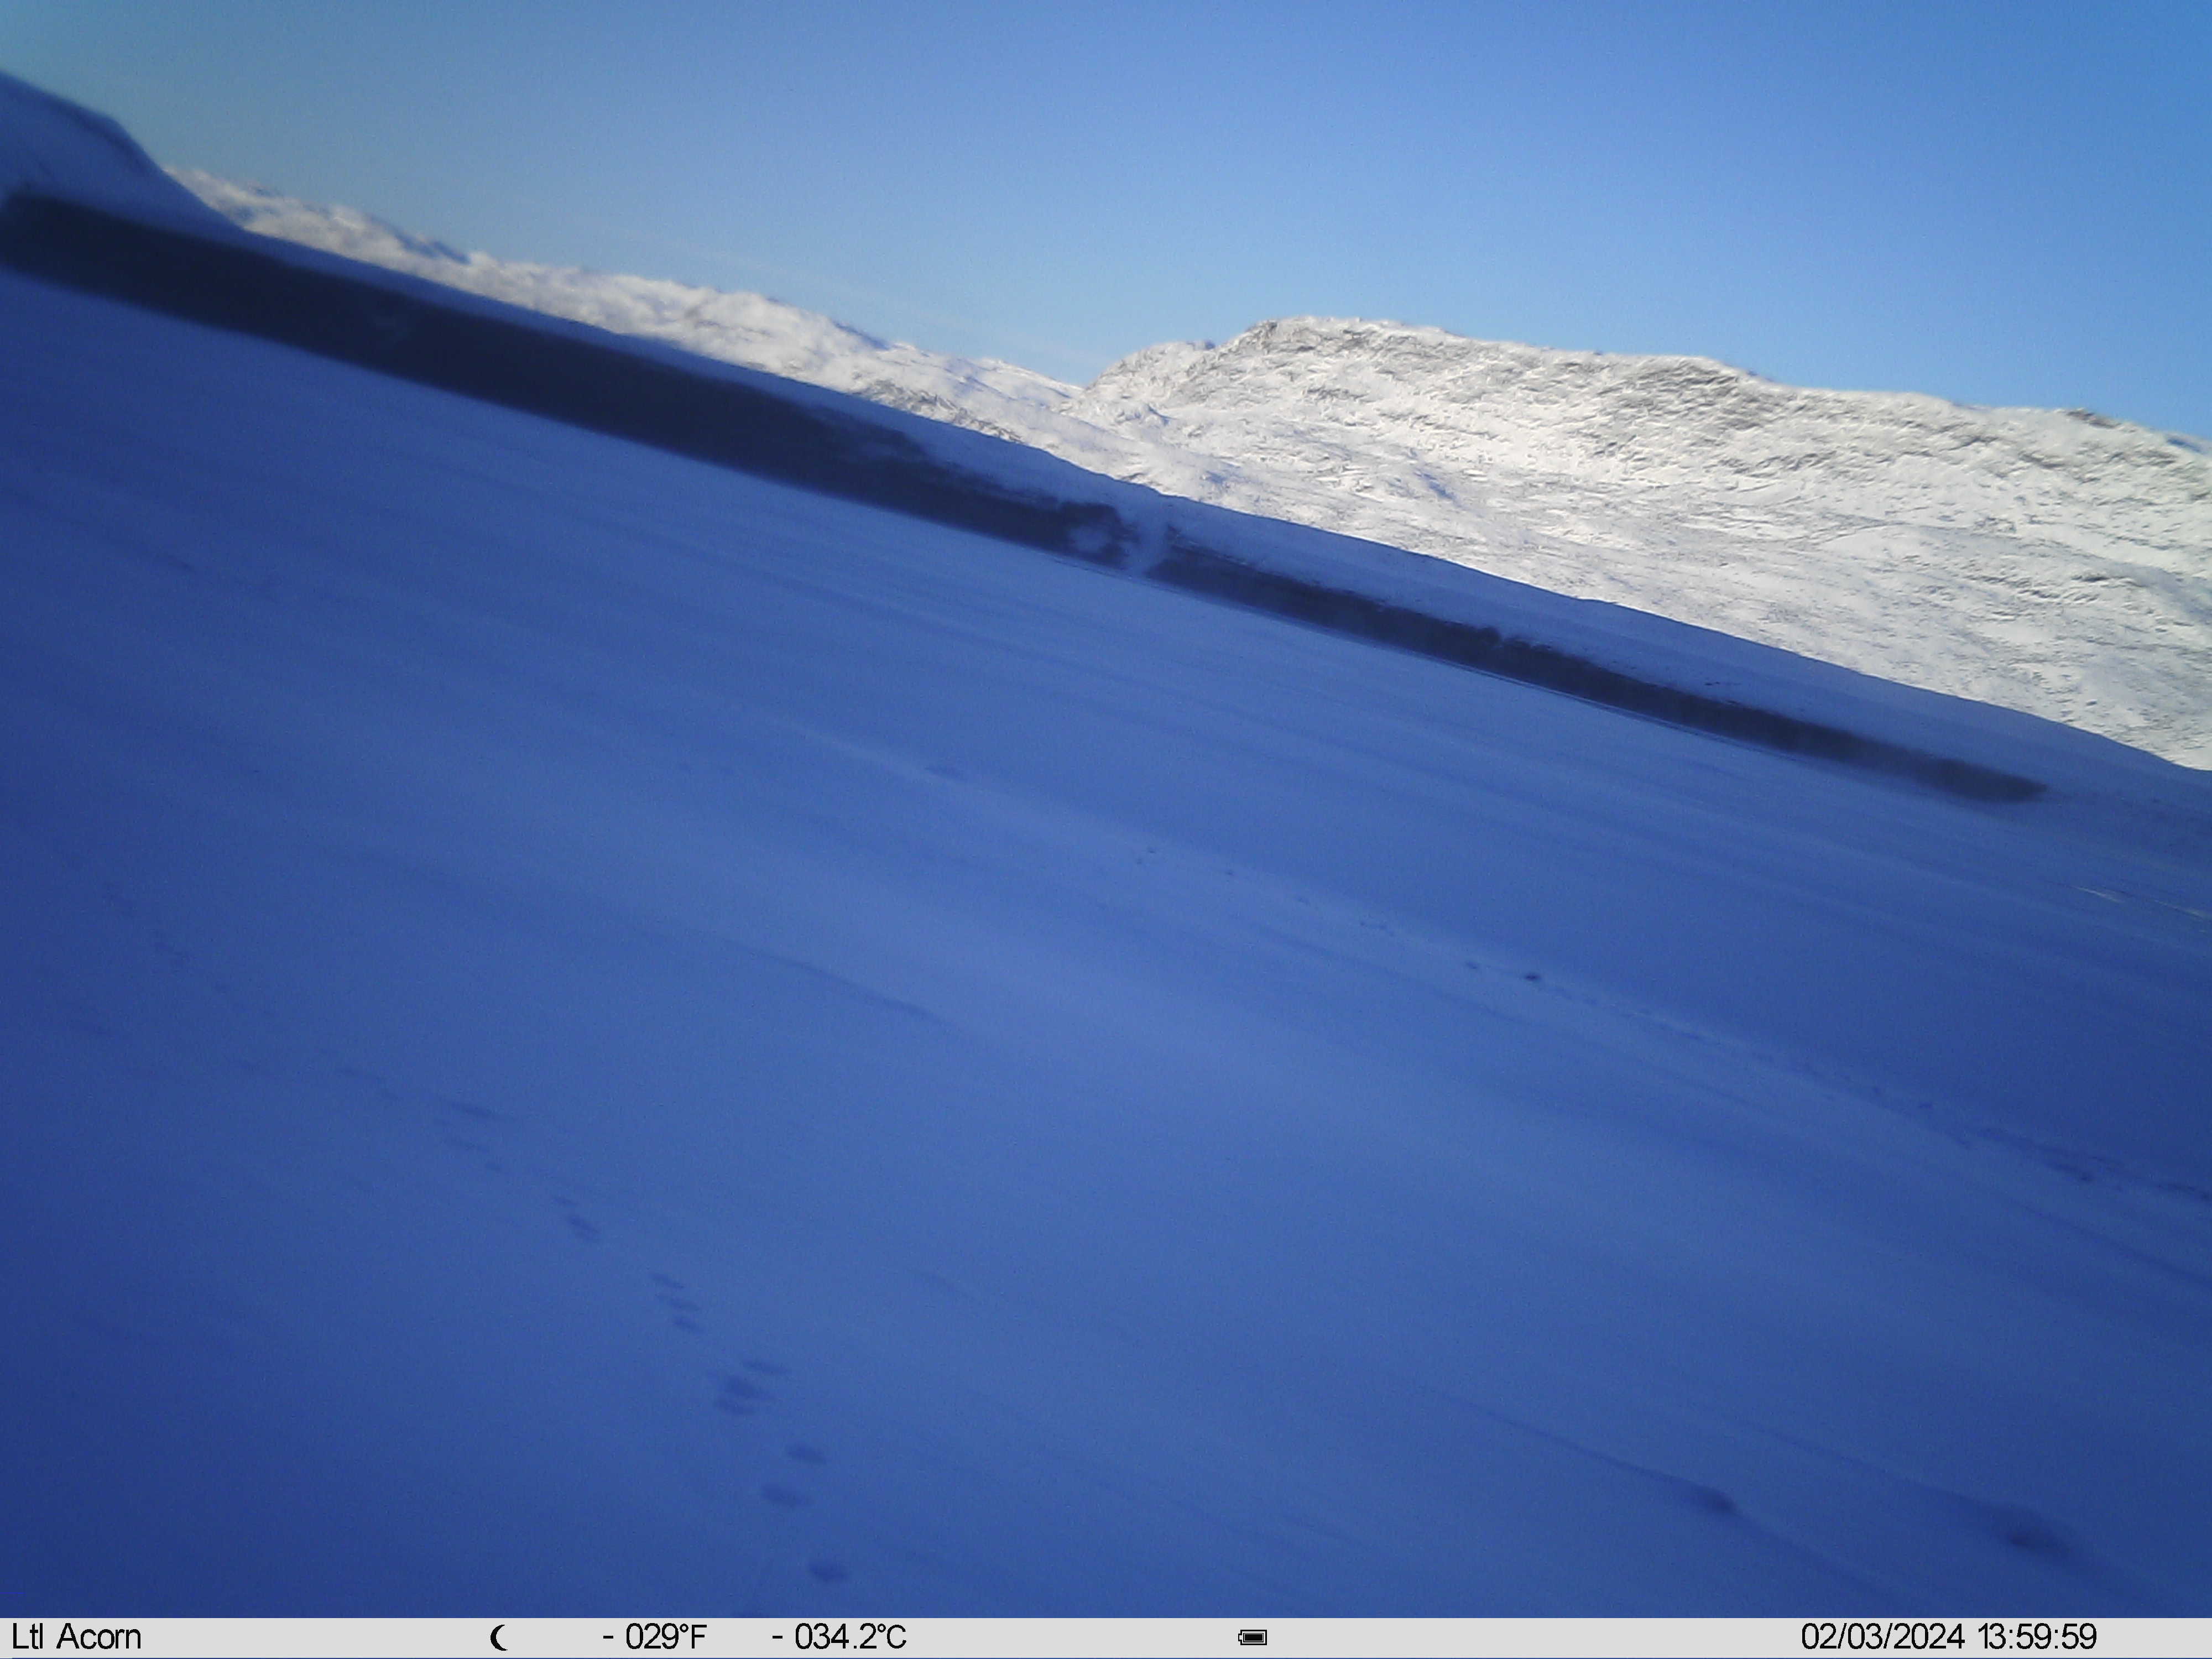2212x1659 pixels.
Task: Click the -034.2°C temperature reading
Action: click(839, 1637)
